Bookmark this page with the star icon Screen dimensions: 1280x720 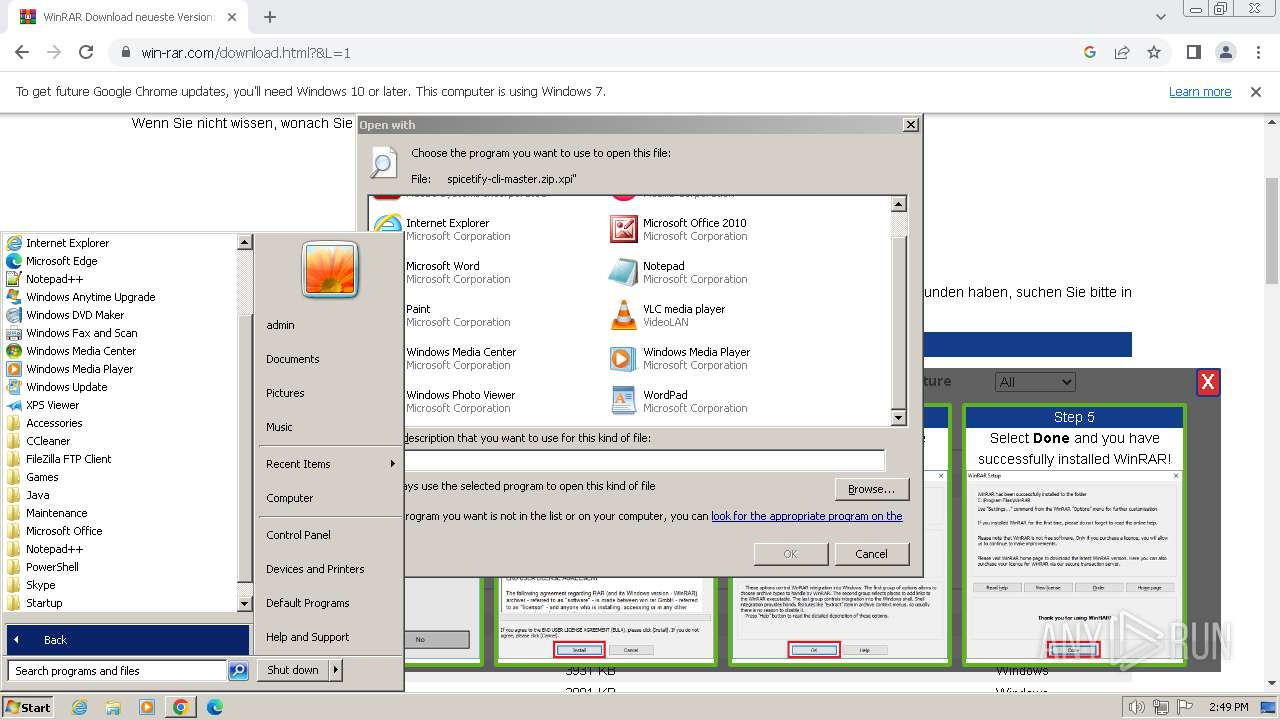coord(1154,52)
